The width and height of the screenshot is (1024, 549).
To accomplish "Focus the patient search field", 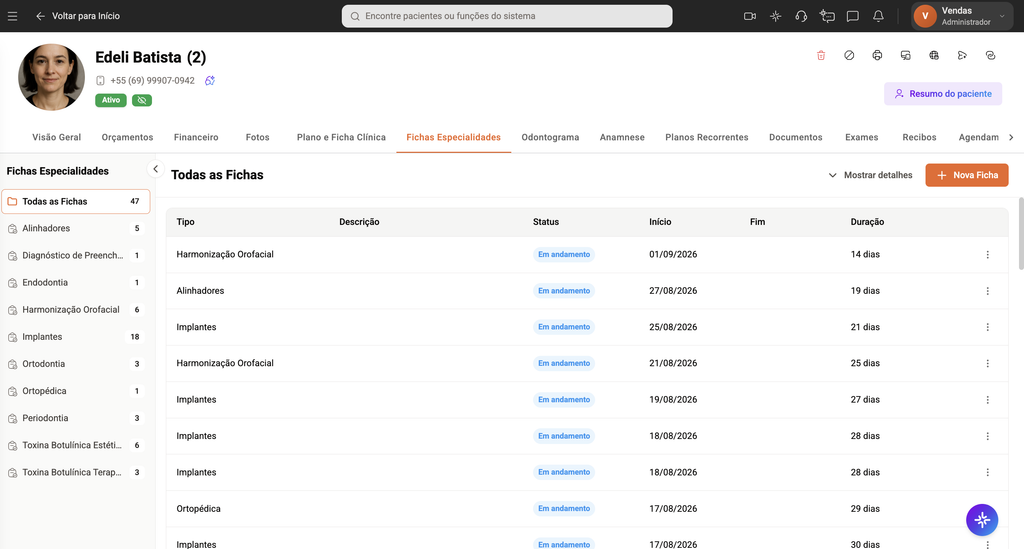I will point(507,16).
